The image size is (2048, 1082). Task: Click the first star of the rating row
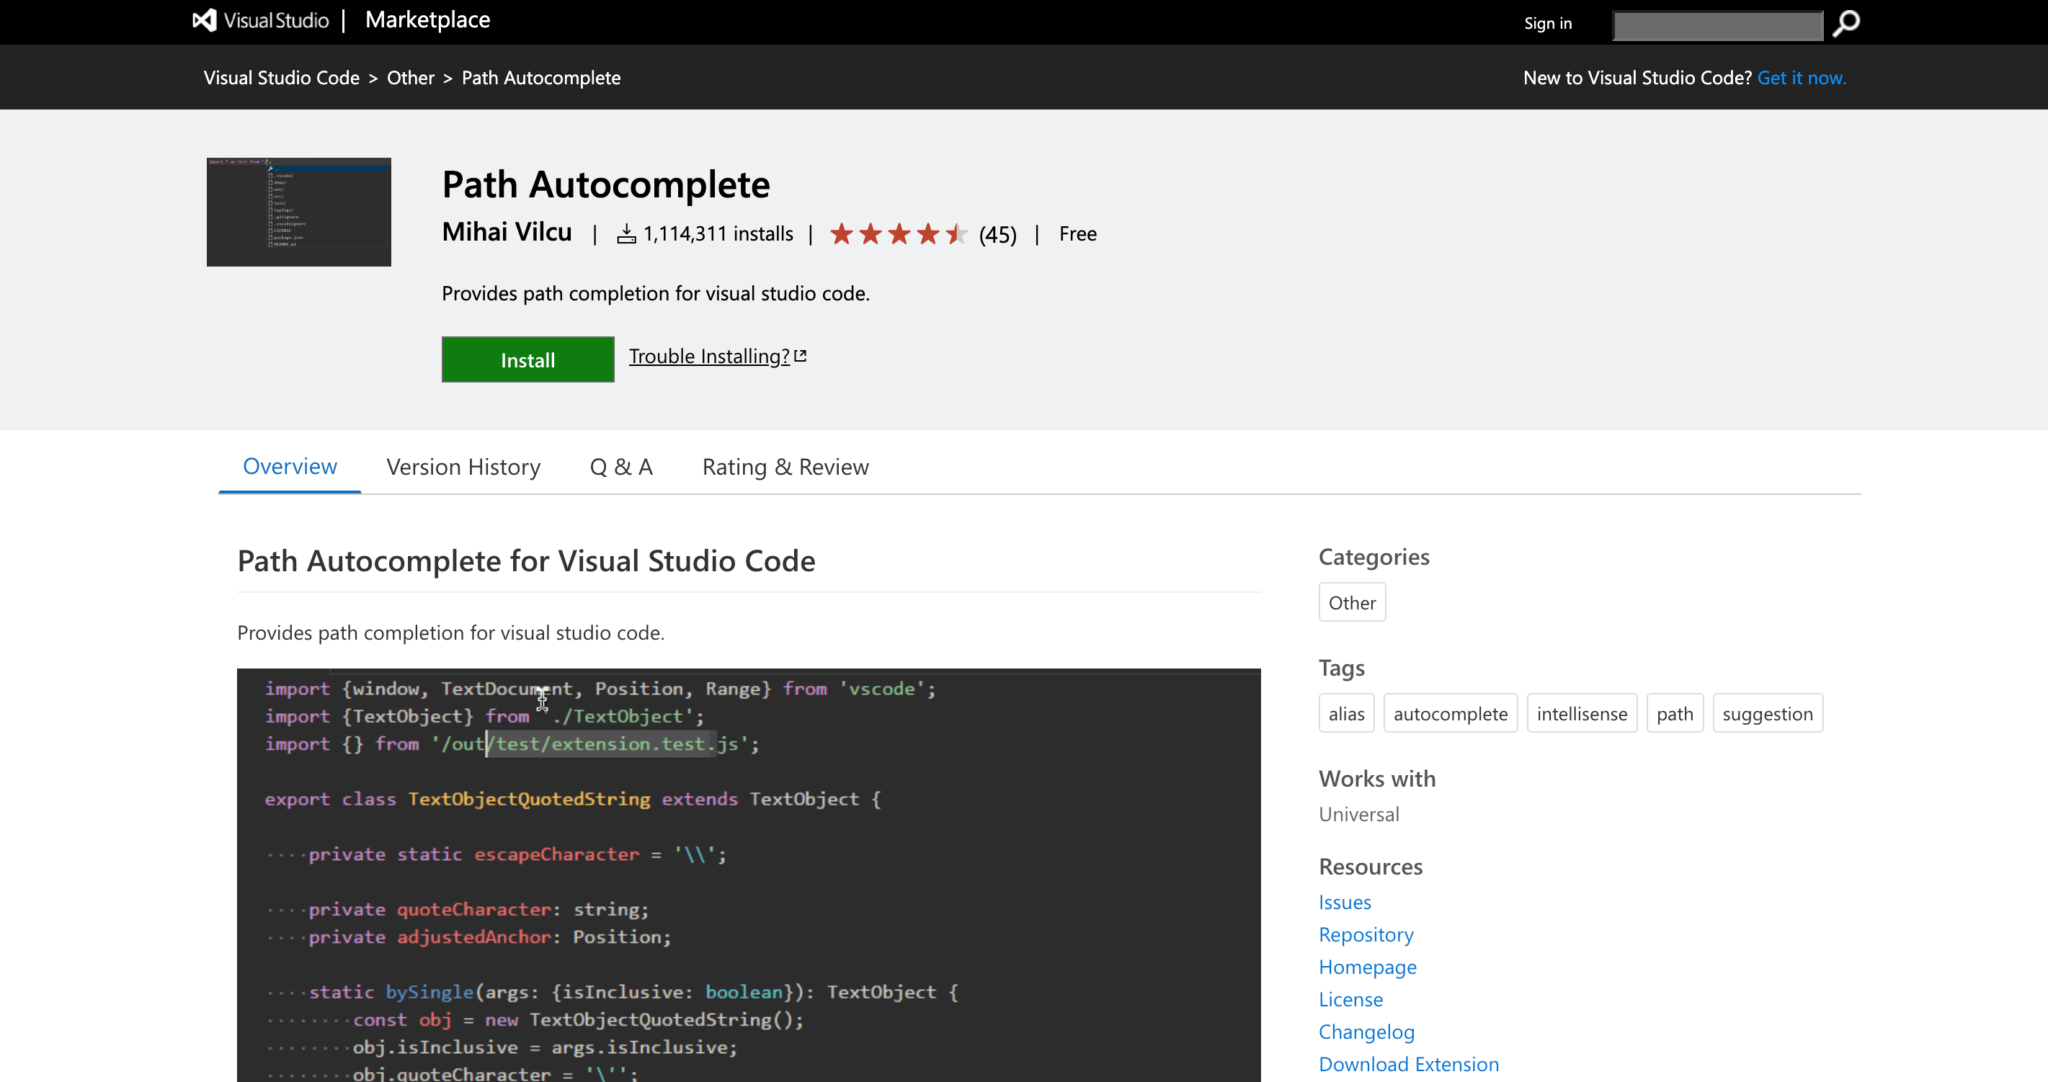coord(843,233)
